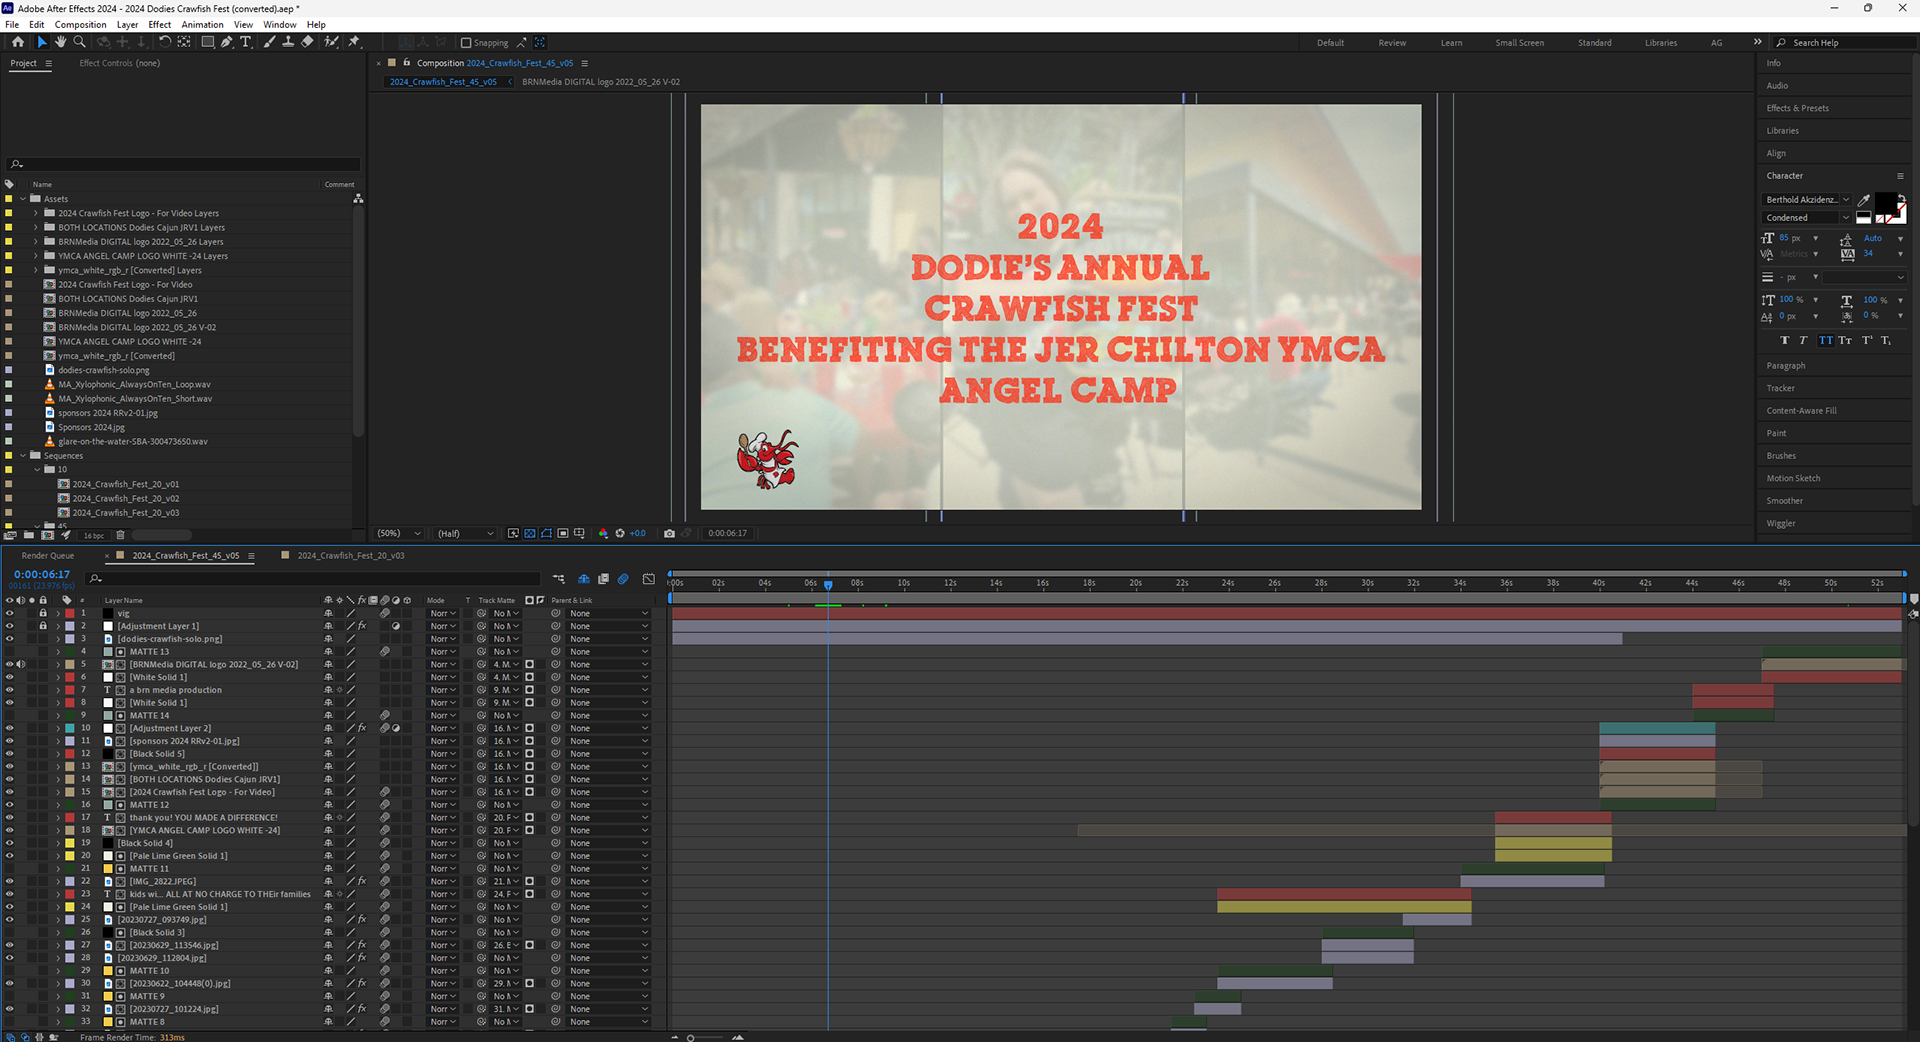Toggle Faux Bold in Character panel
1920x1042 pixels.
point(1785,340)
